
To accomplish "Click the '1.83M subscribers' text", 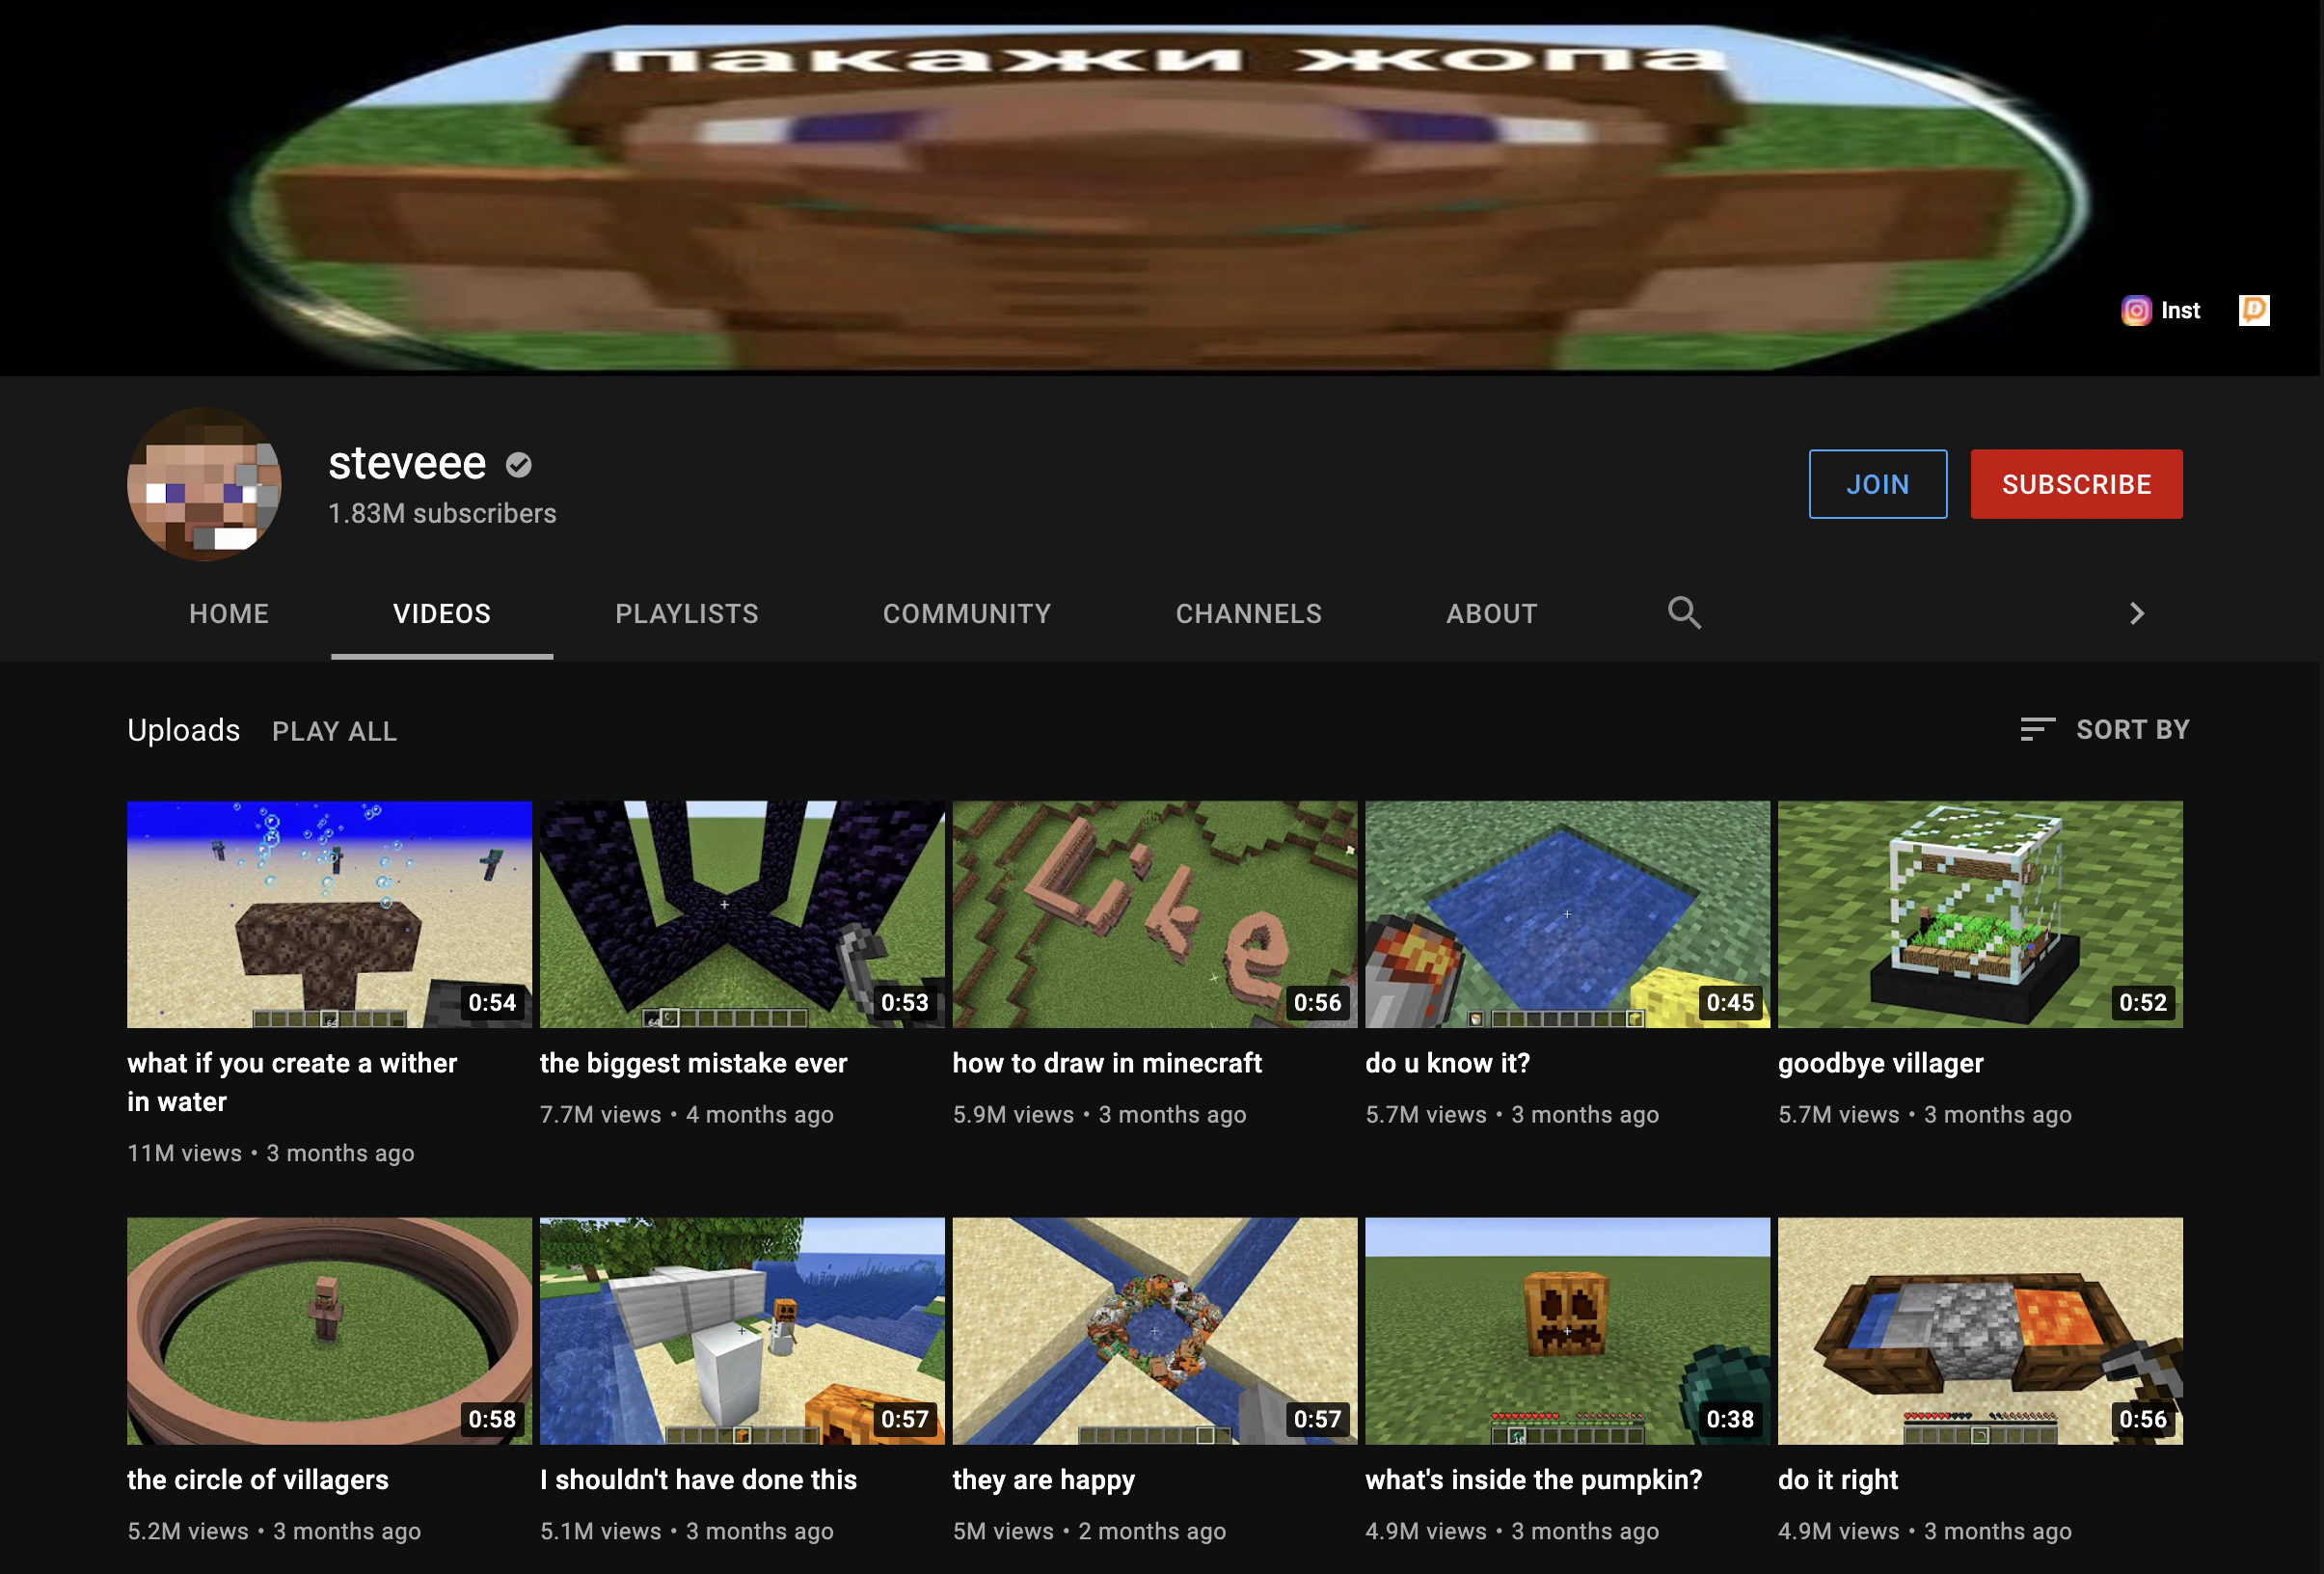I will (442, 514).
